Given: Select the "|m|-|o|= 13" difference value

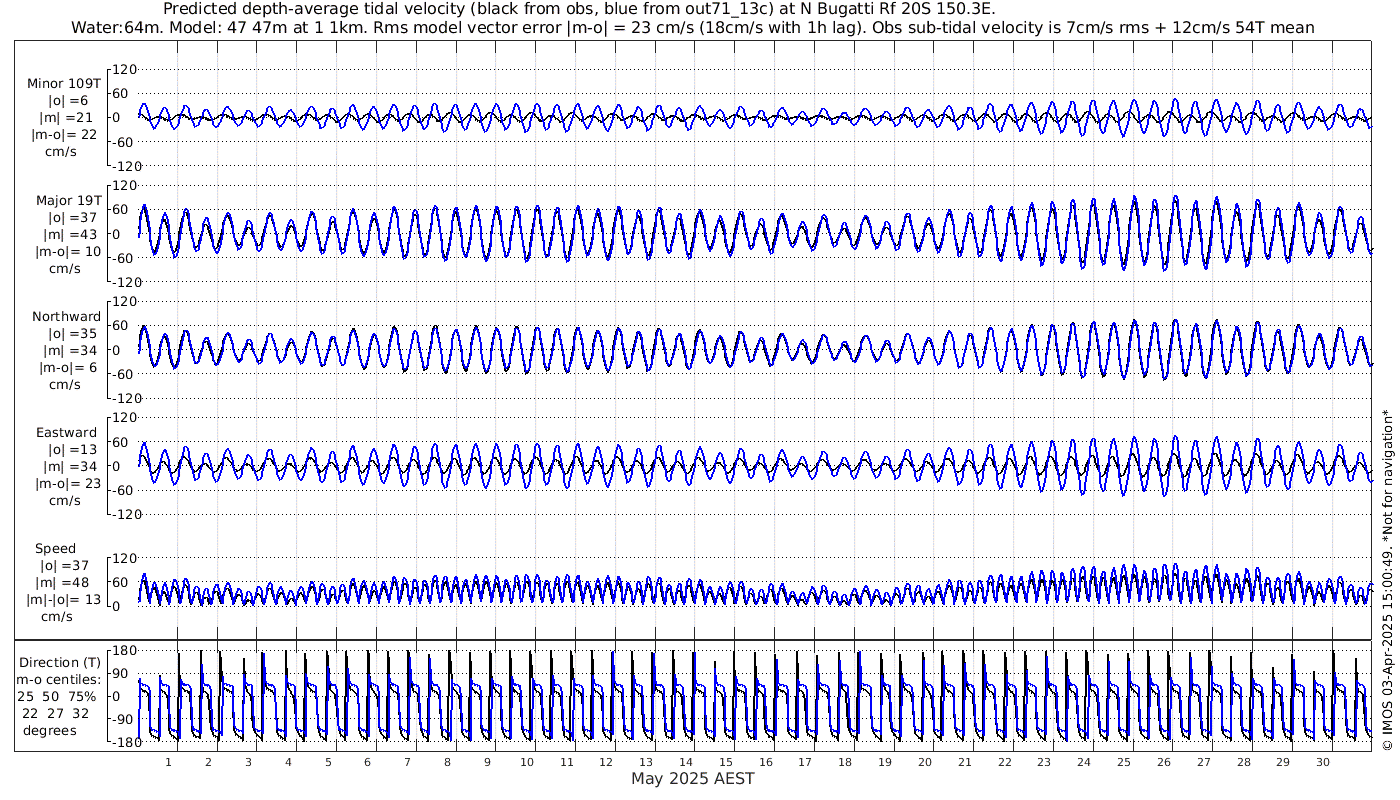Looking at the screenshot, I should (x=63, y=600).
